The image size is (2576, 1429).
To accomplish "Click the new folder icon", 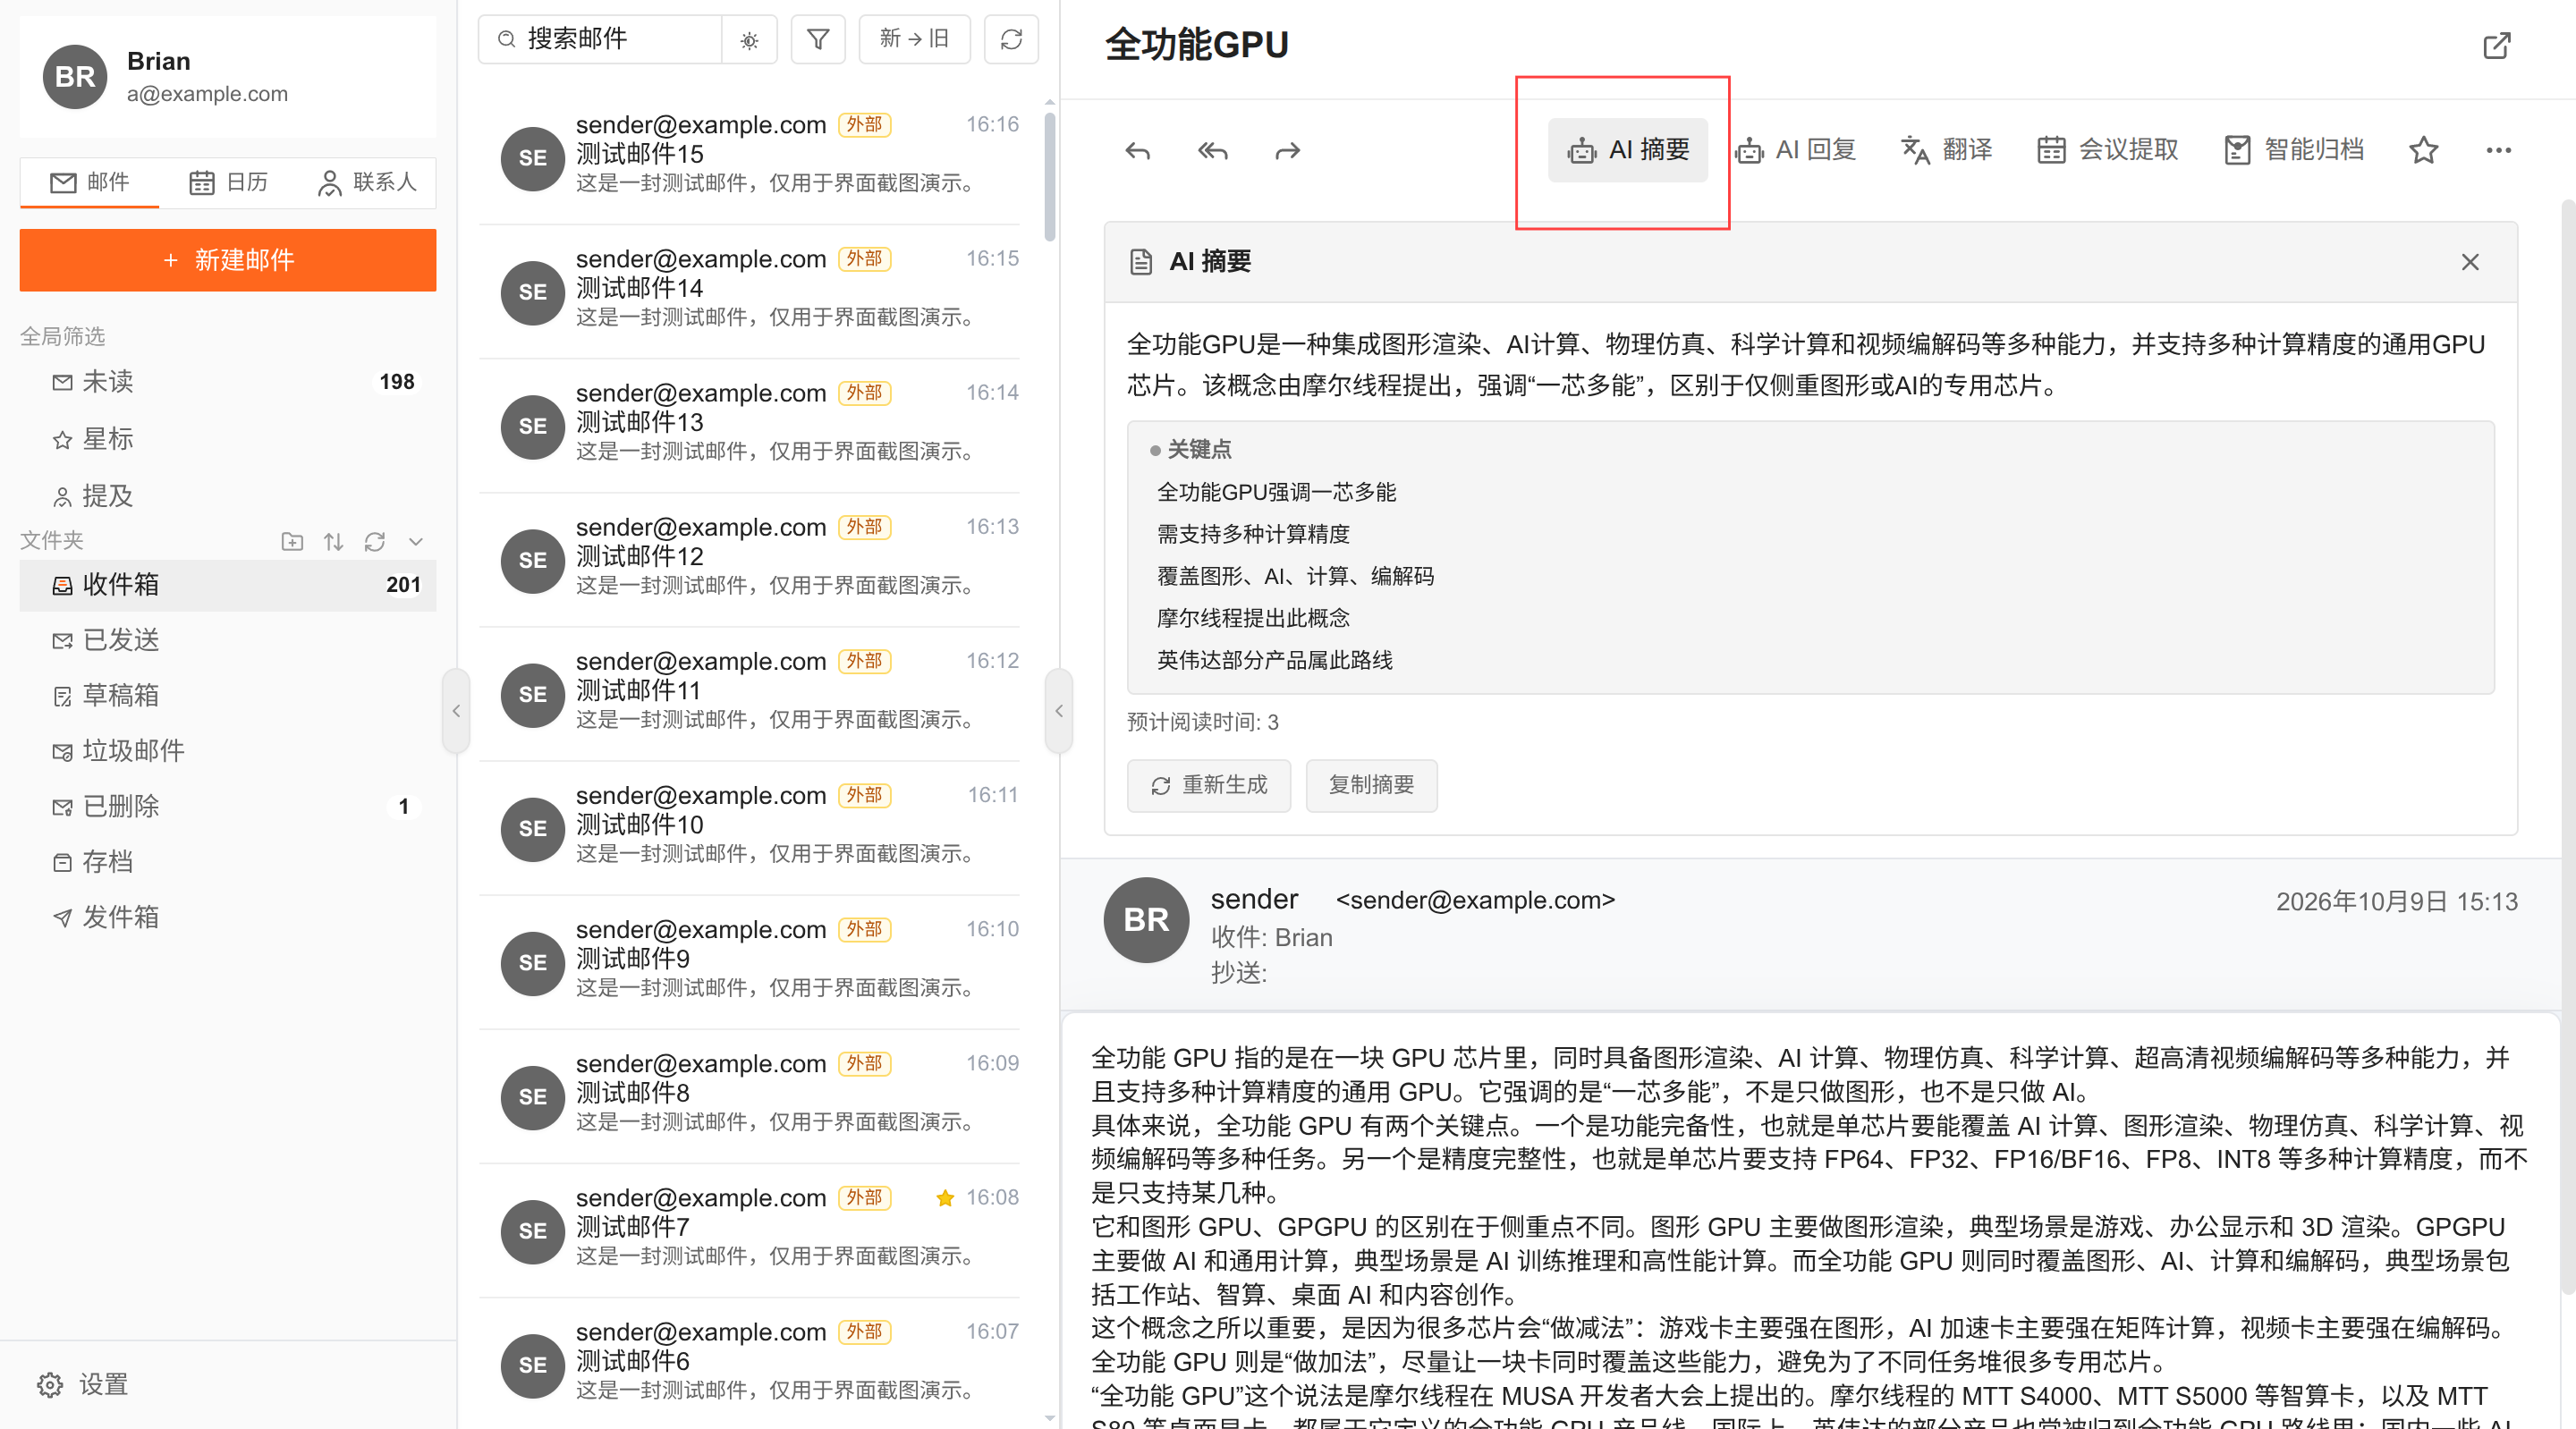I will tap(292, 541).
